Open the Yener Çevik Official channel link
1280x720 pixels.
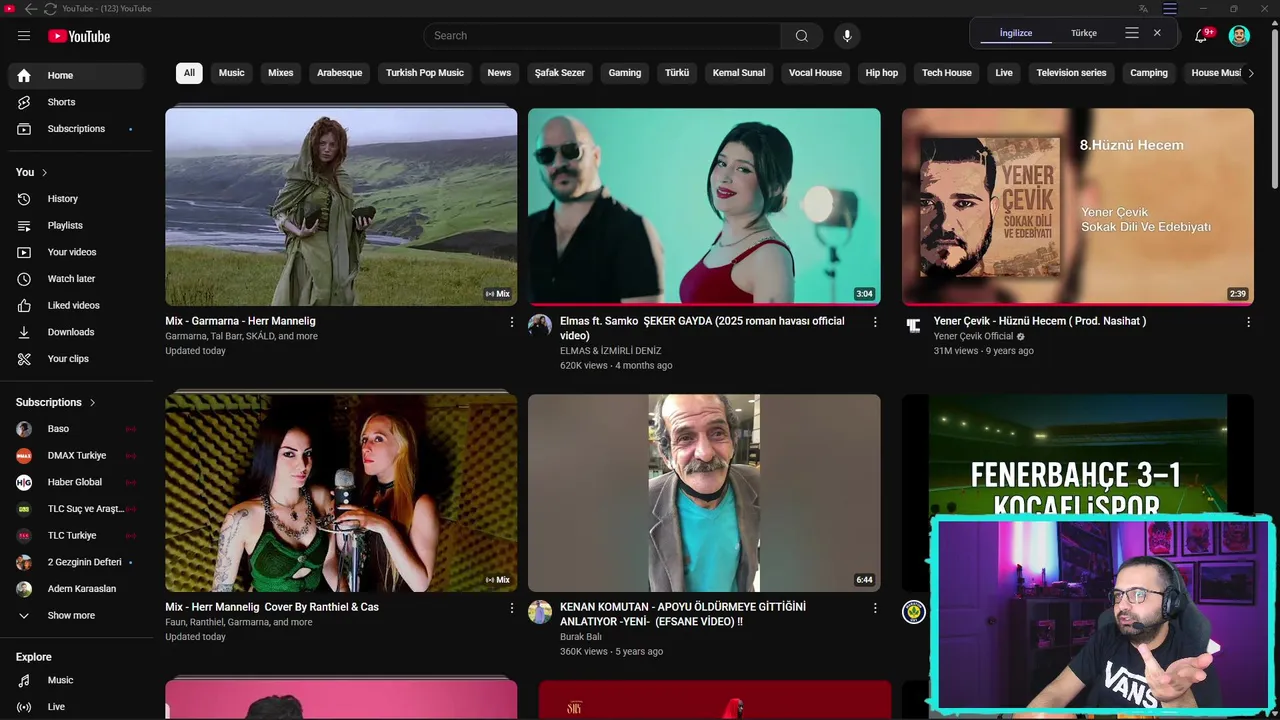[973, 336]
